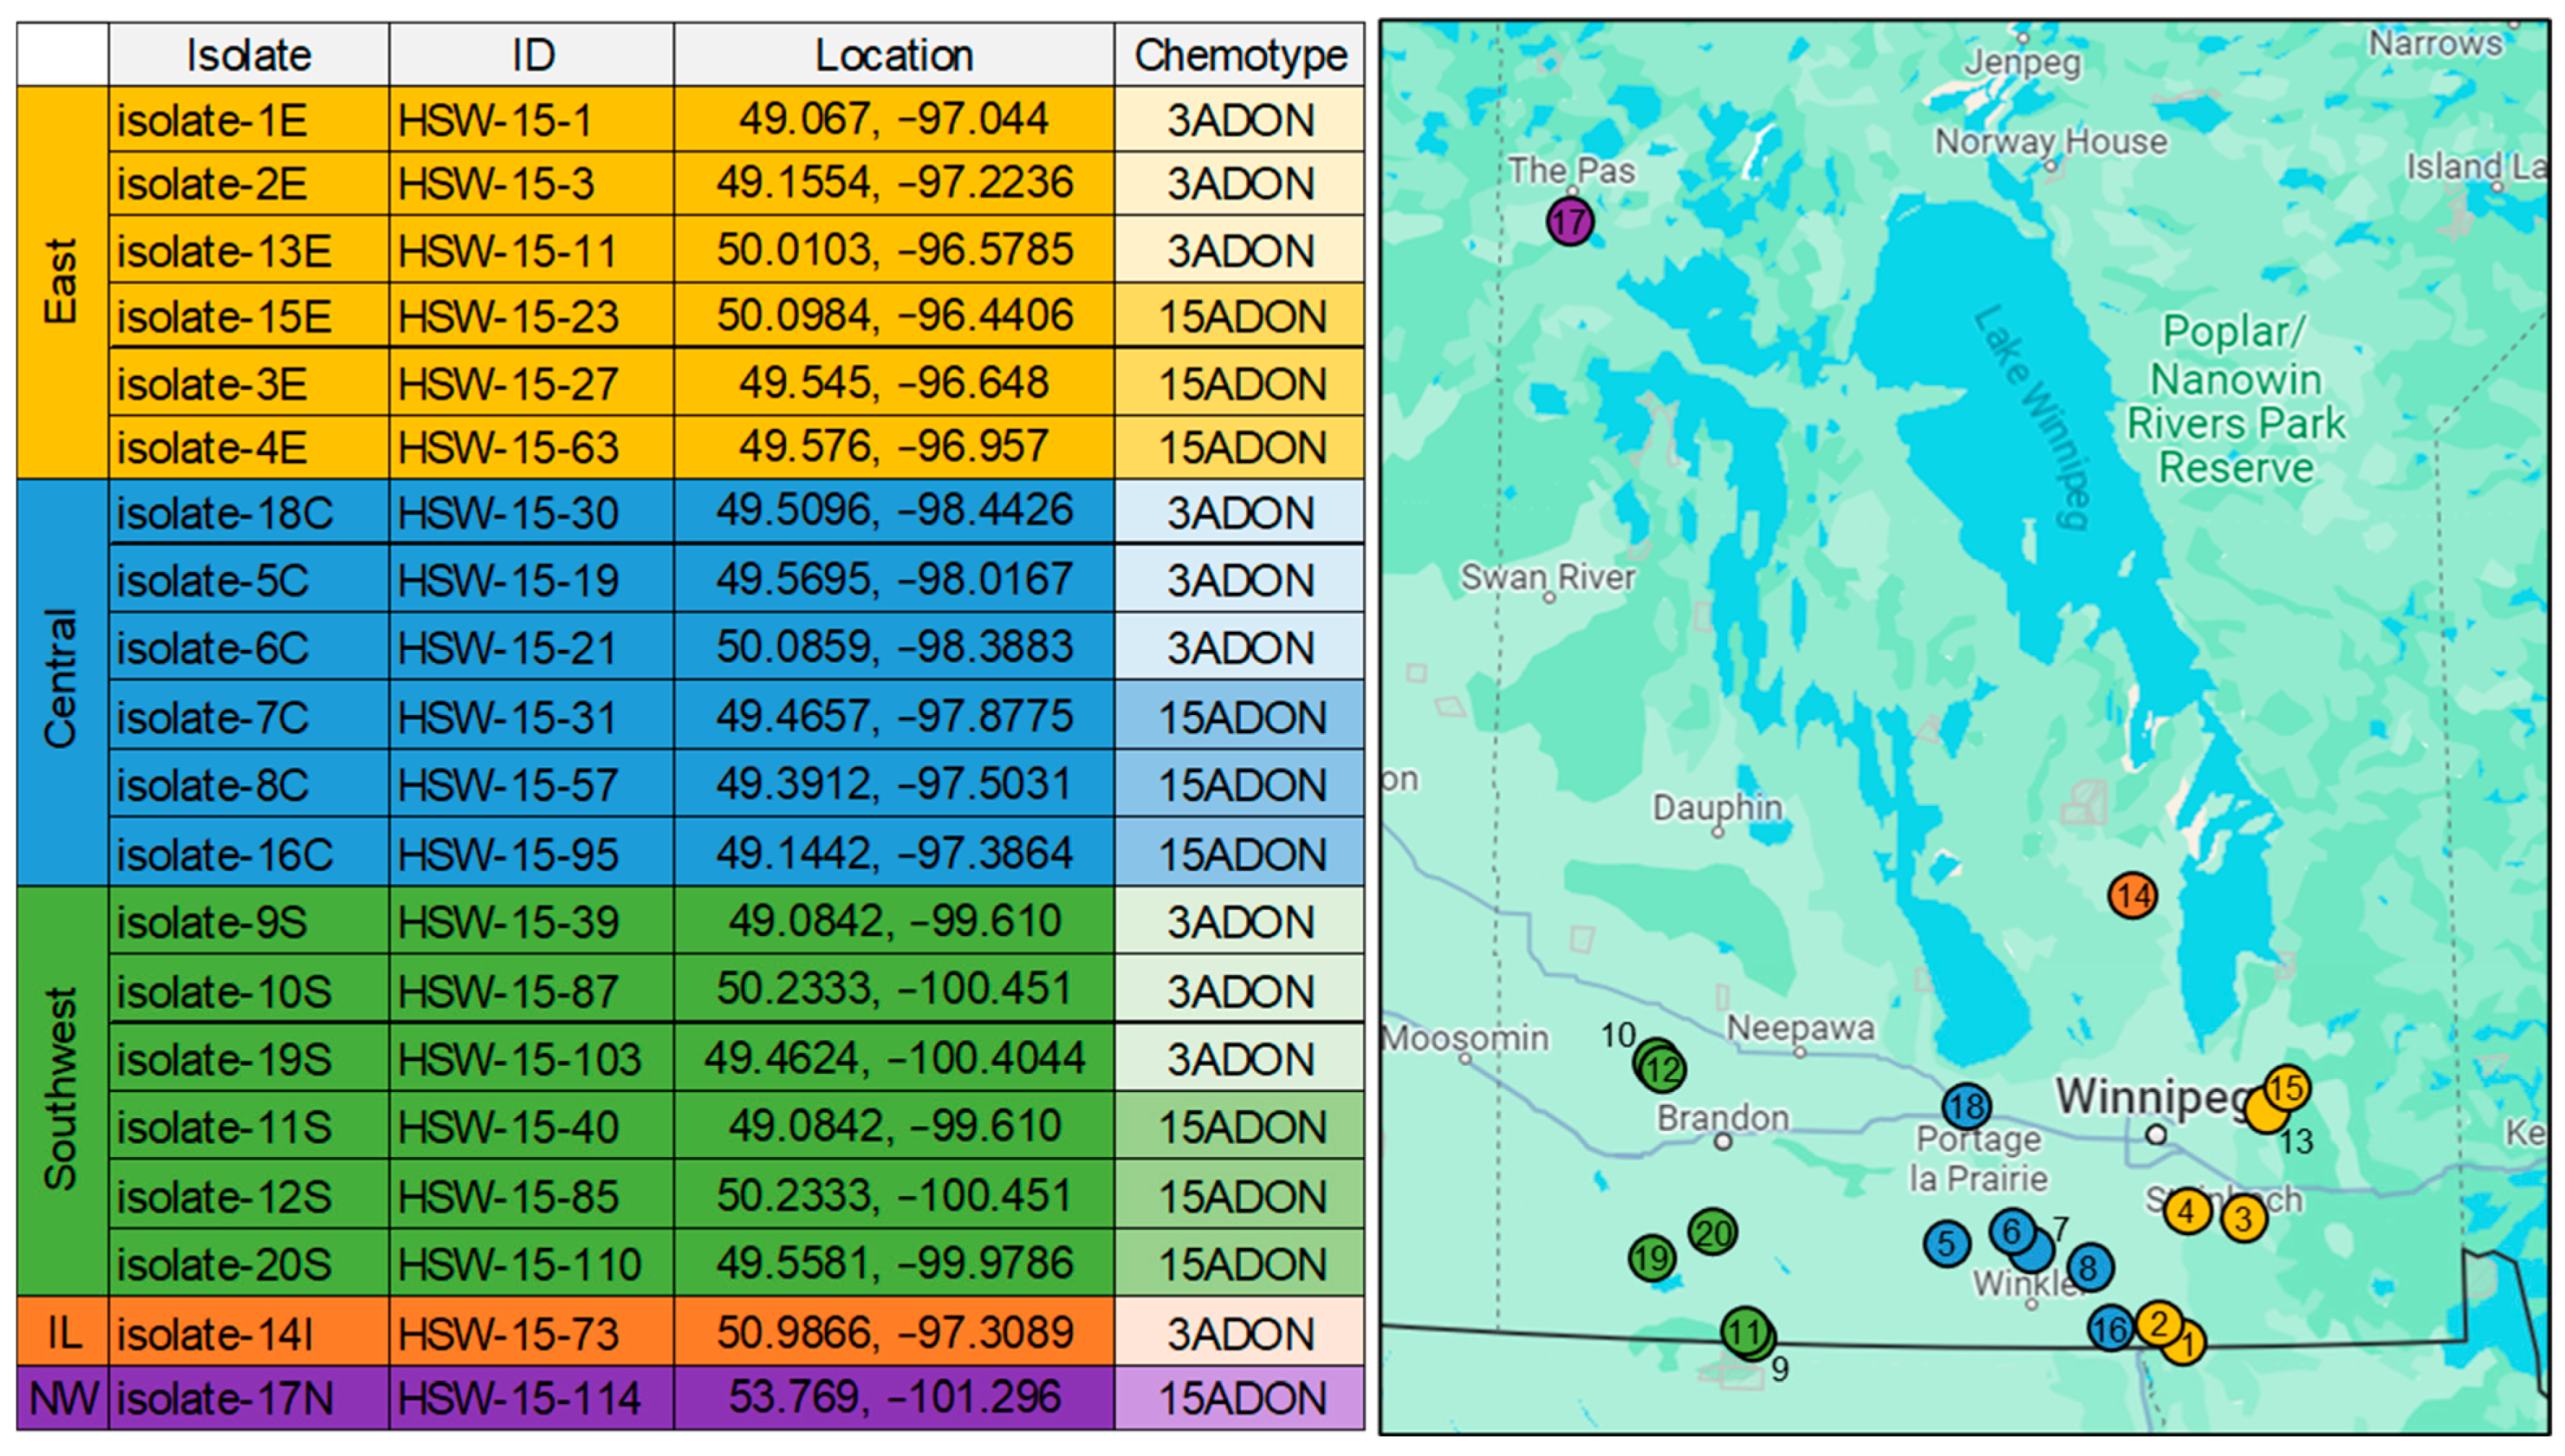Click green map marker 19
The width and height of the screenshot is (2565, 1456).
pyautogui.click(x=1652, y=1258)
